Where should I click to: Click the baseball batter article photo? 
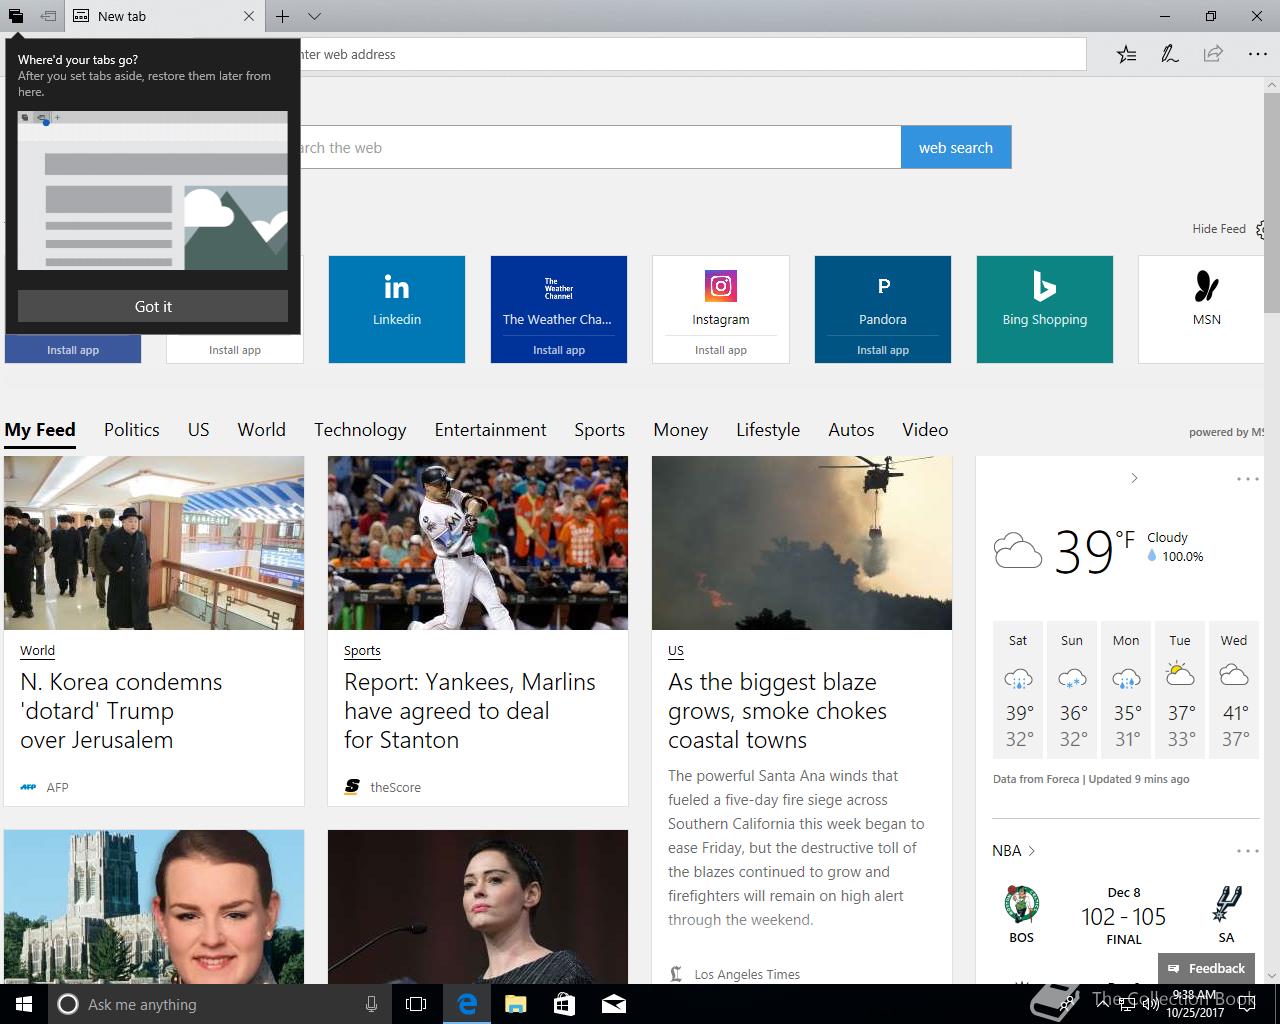click(x=478, y=543)
